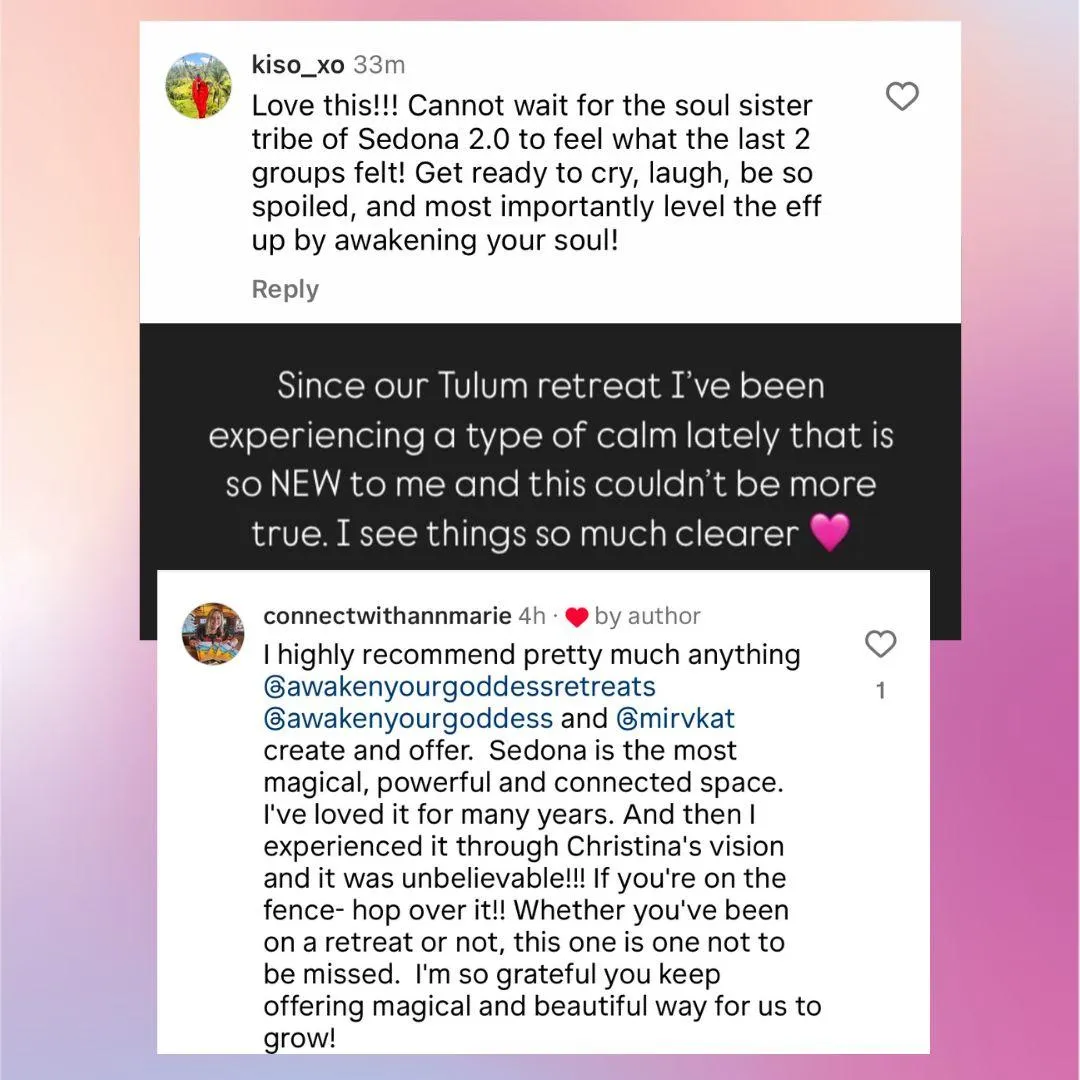Click kiso_xo's profile avatar picture
The width and height of the screenshot is (1080, 1080).
coord(198,86)
